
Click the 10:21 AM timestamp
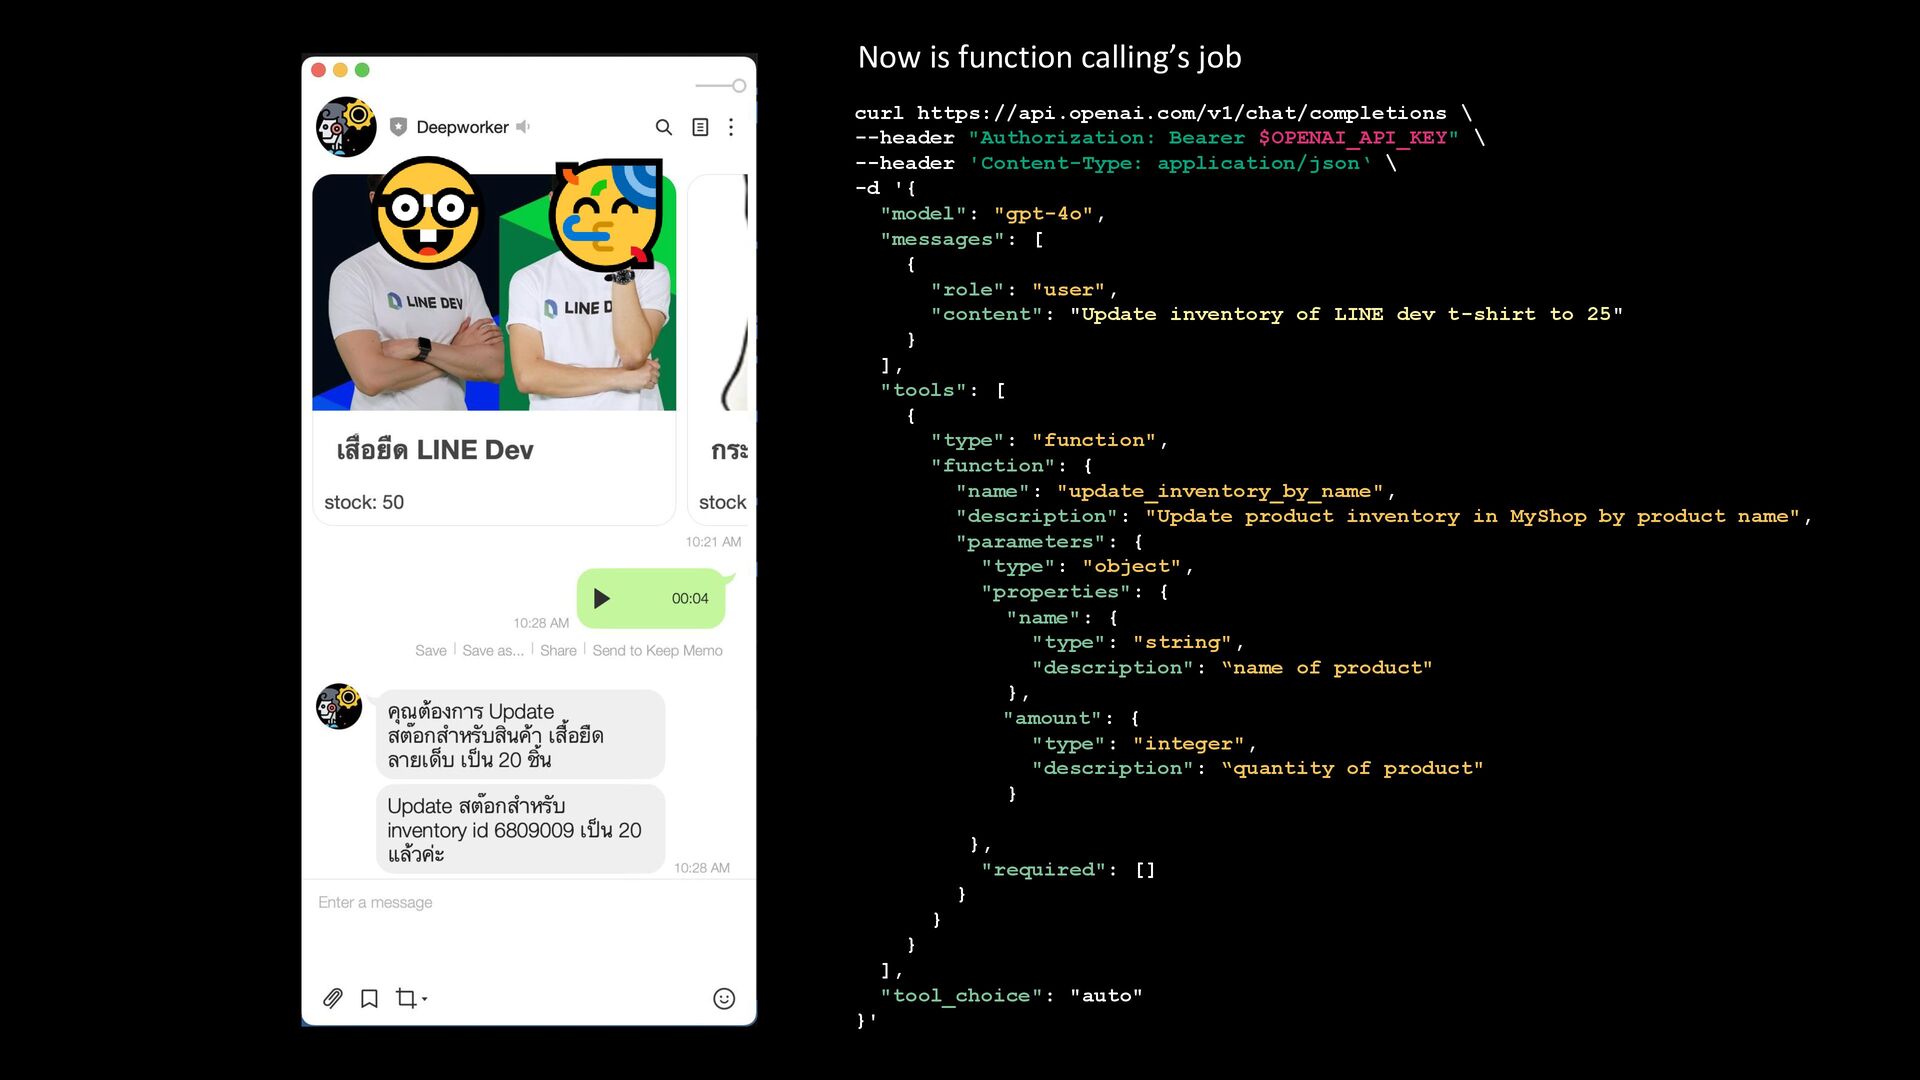pos(713,542)
